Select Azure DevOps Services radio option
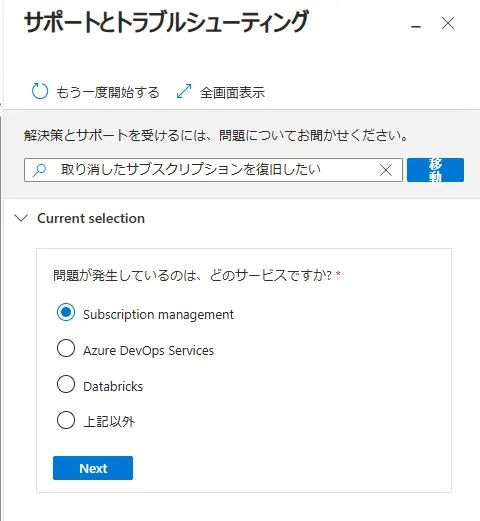The image size is (480, 521). pyautogui.click(x=66, y=348)
